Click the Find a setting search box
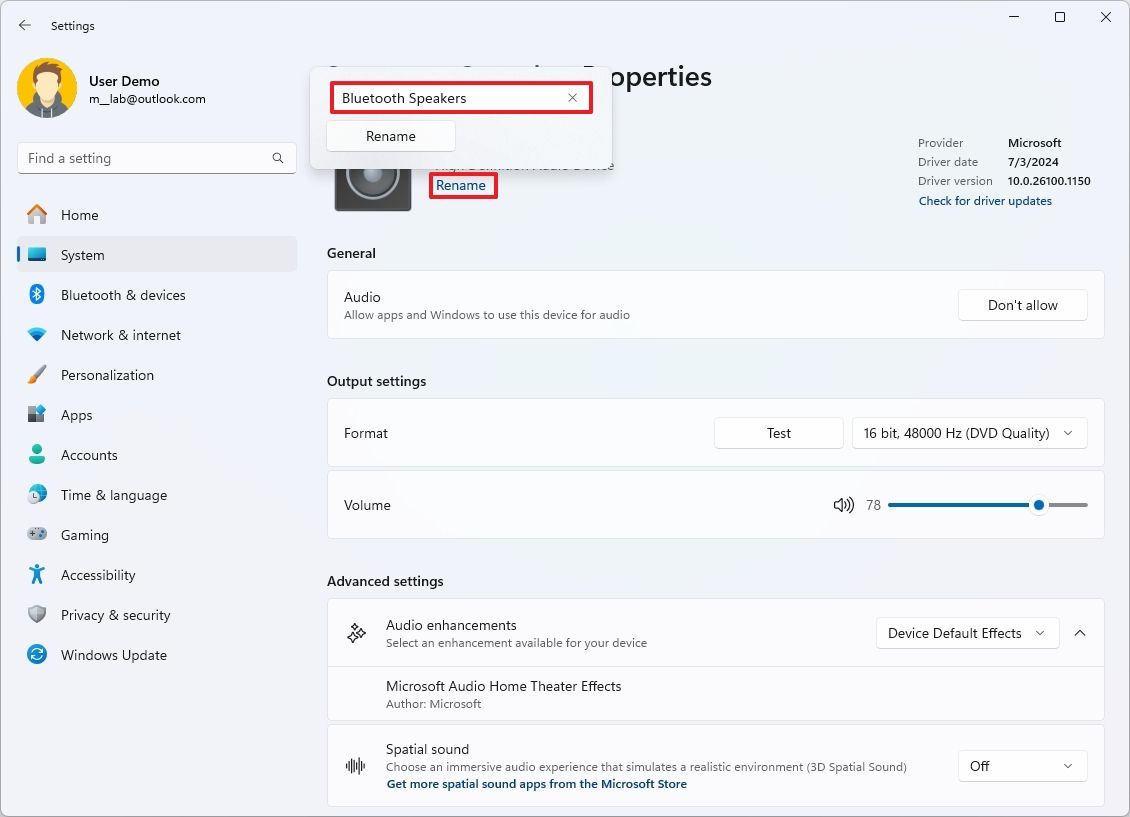Viewport: 1130px width, 817px height. (145, 158)
